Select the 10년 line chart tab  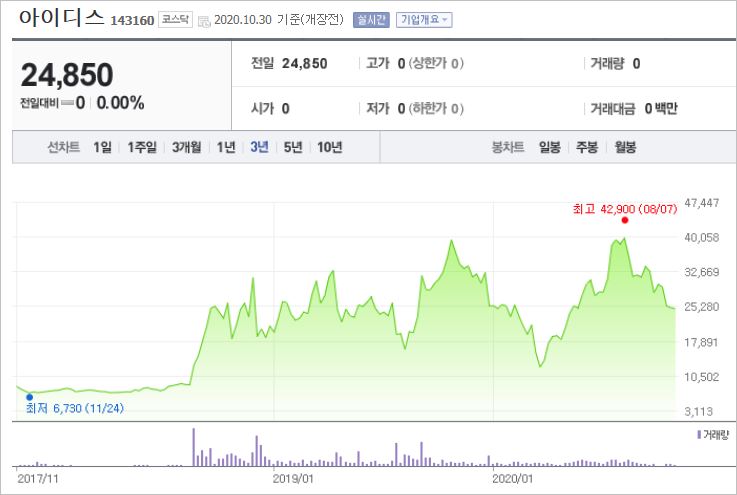[x=329, y=147]
